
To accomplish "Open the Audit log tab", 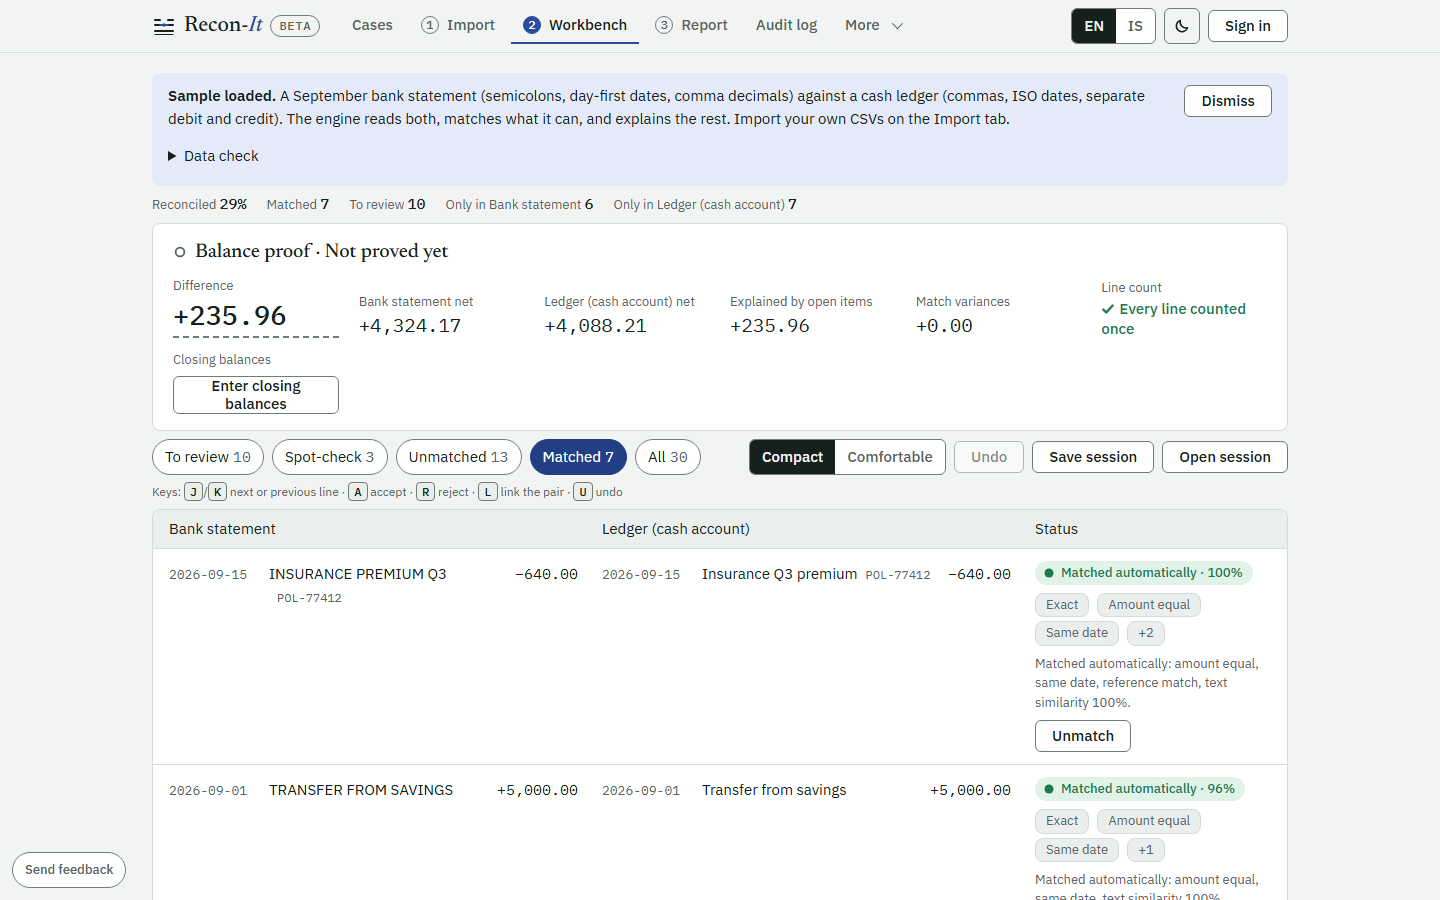I will [x=786, y=25].
